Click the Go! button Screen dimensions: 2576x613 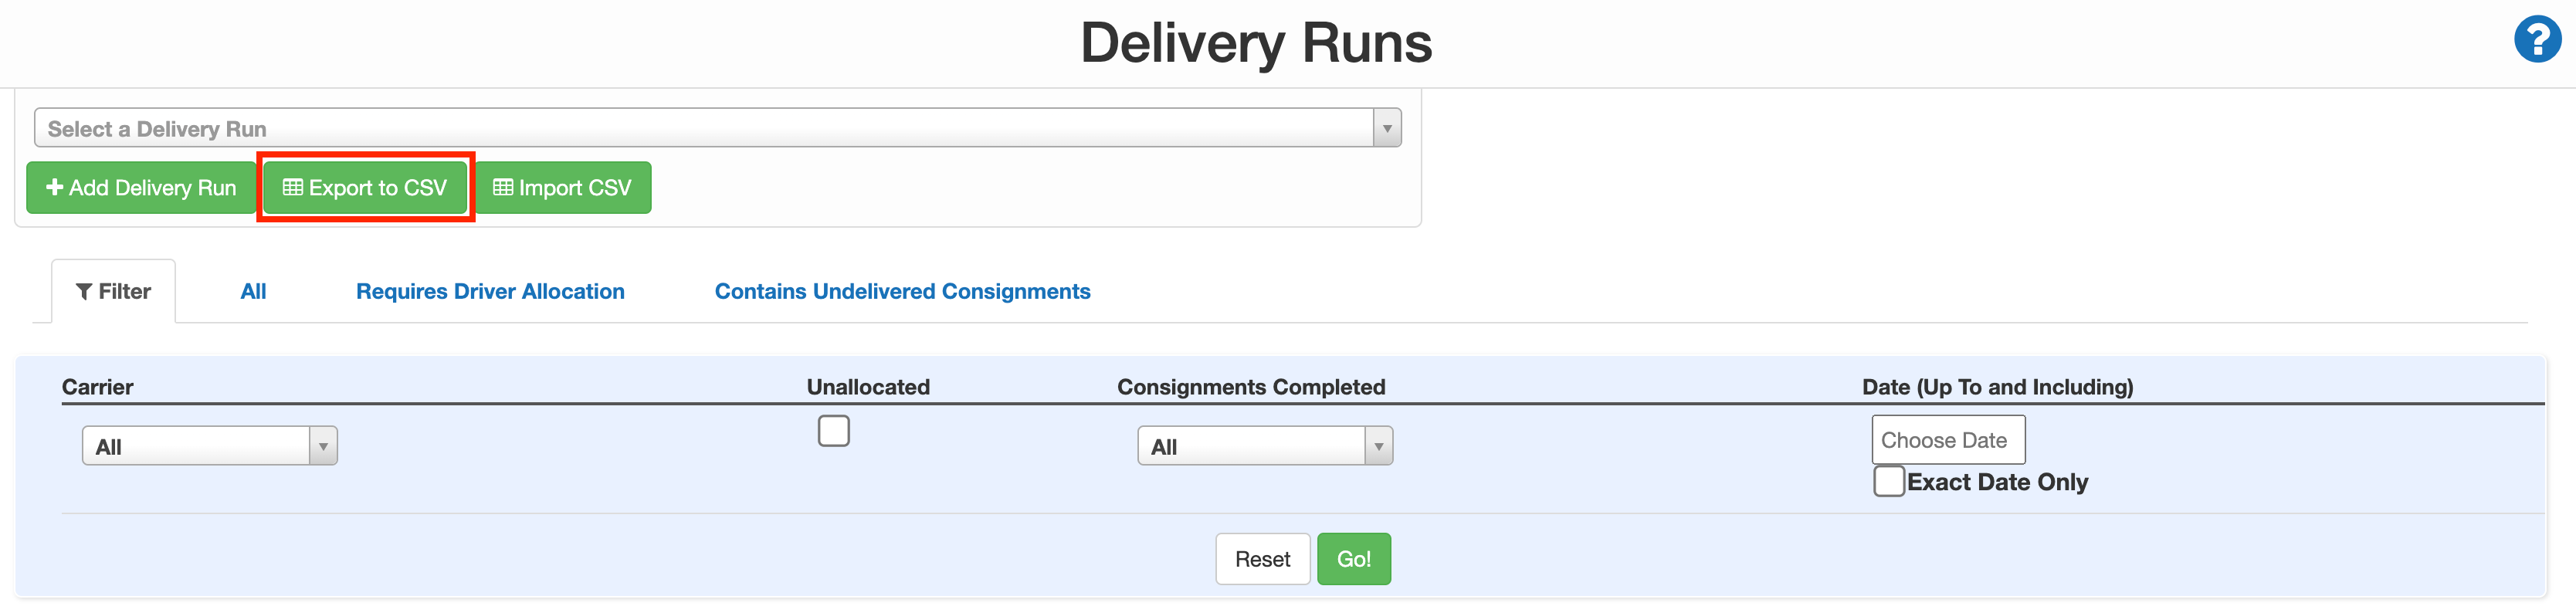coord(1354,559)
